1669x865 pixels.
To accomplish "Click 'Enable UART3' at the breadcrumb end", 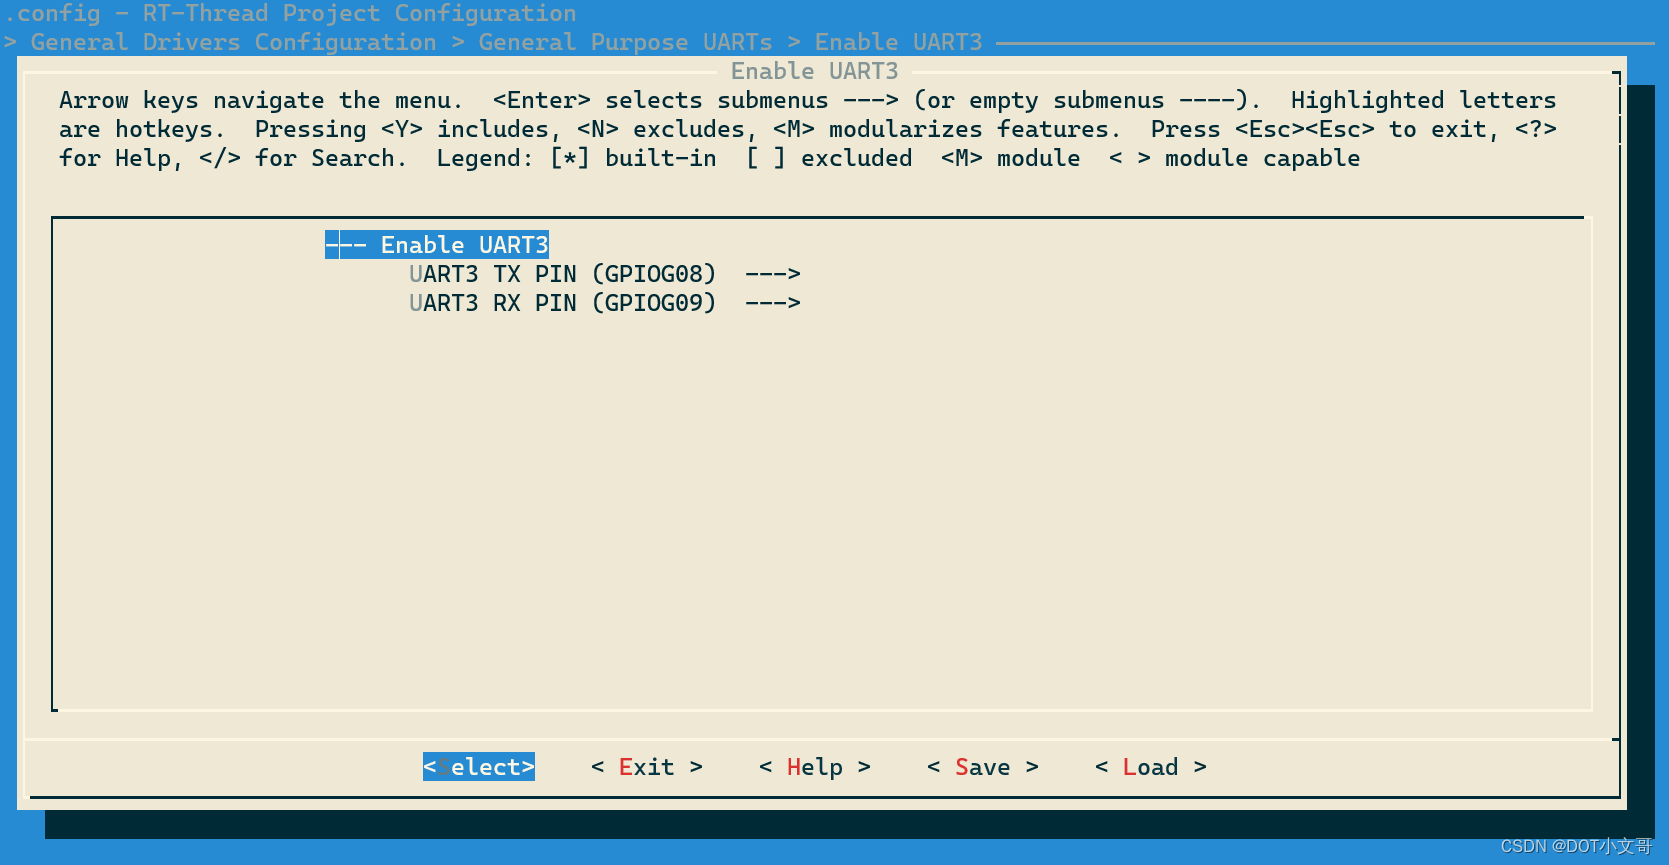I will [899, 42].
